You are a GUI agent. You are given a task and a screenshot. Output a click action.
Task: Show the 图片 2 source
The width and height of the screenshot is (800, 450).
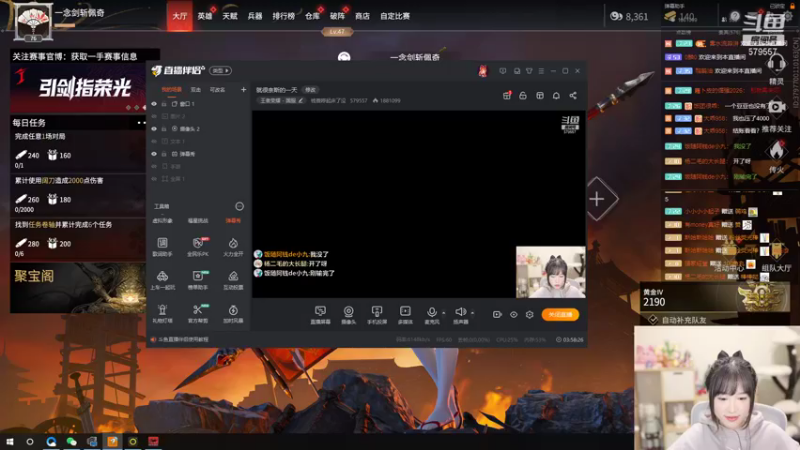click(x=154, y=116)
